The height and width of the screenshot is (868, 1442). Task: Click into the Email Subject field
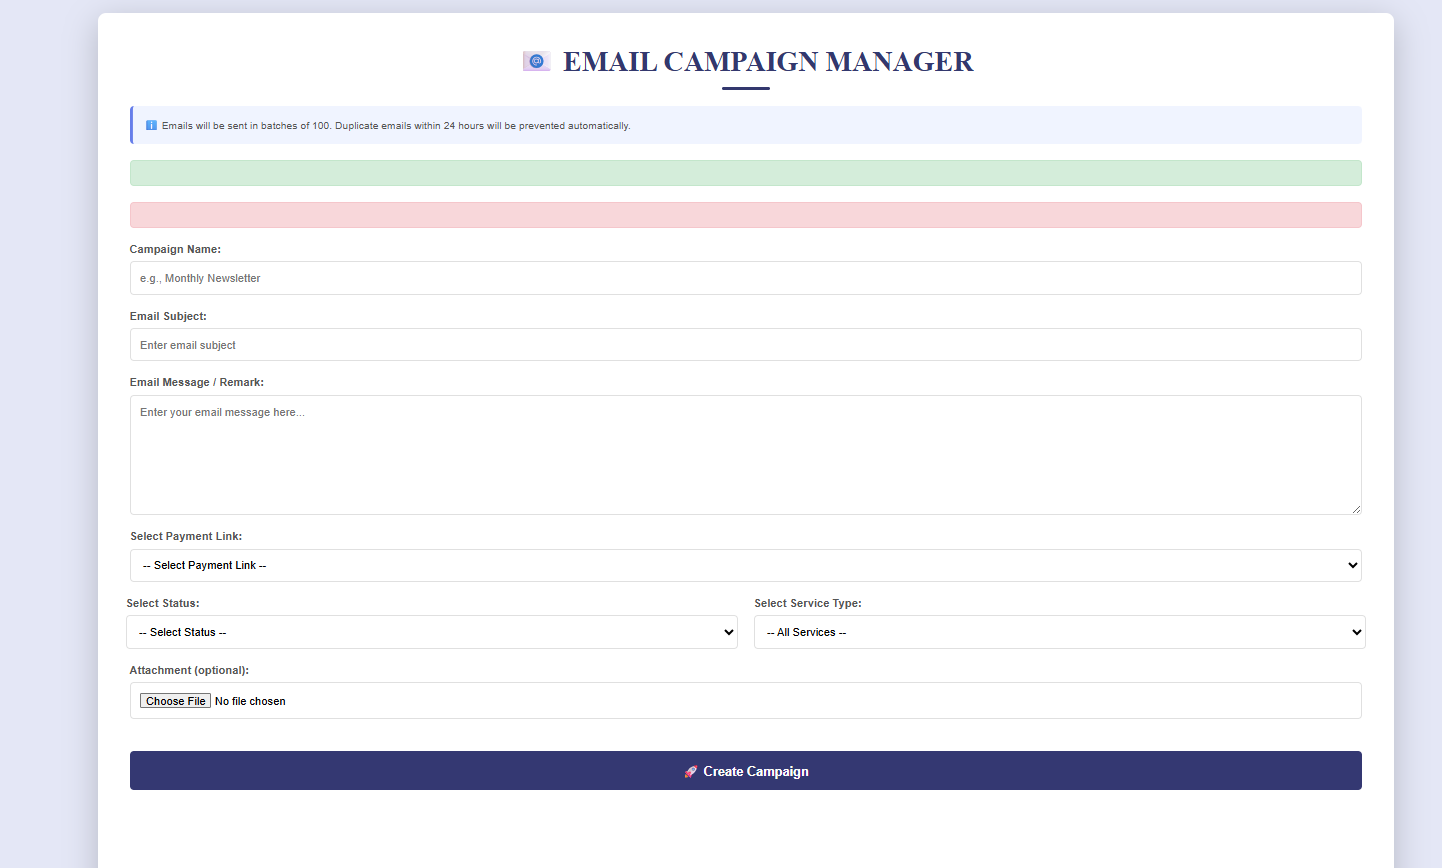pyautogui.click(x=745, y=345)
